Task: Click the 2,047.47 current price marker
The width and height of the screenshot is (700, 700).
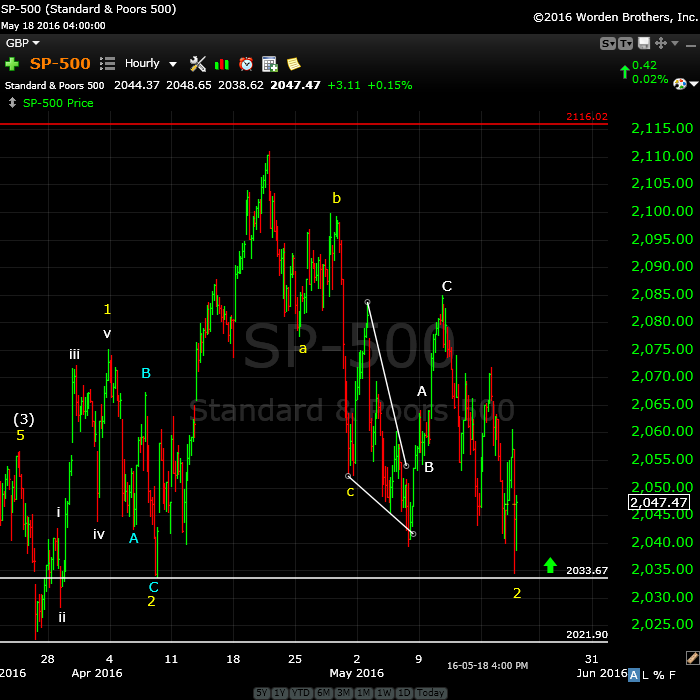Action: pos(659,502)
